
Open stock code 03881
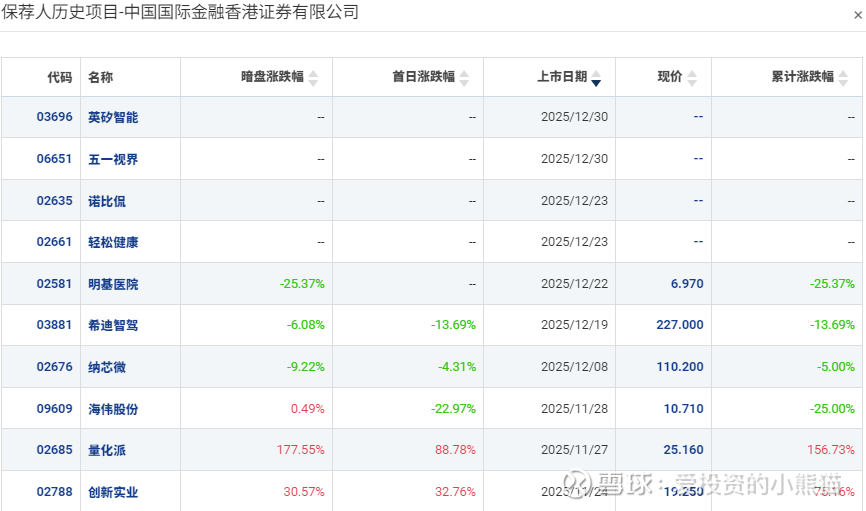click(x=55, y=325)
